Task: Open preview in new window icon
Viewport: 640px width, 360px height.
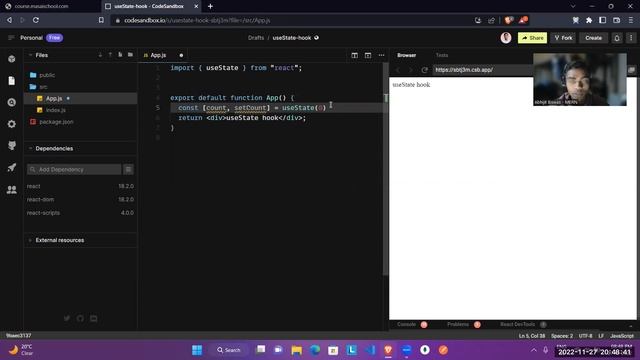Action: pos(631,70)
